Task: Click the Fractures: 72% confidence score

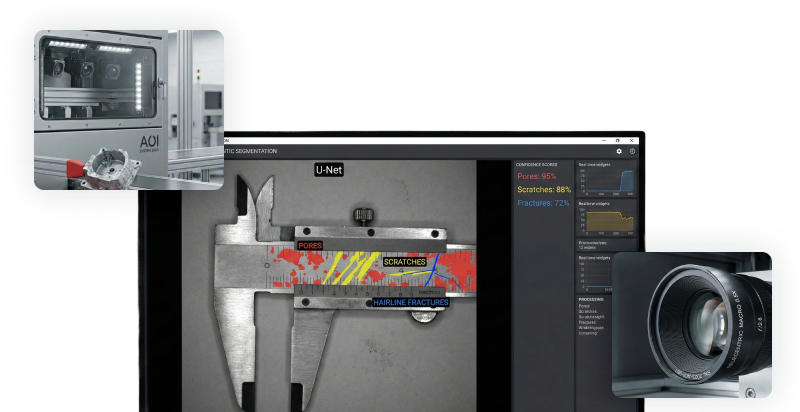Action: point(543,203)
